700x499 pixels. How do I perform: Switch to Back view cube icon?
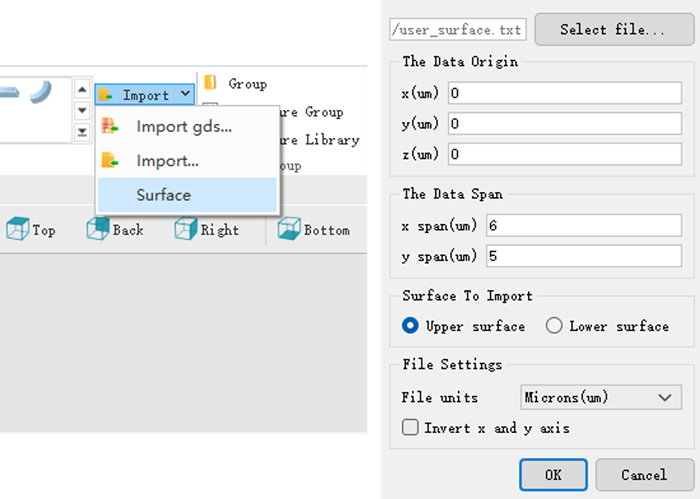98,229
